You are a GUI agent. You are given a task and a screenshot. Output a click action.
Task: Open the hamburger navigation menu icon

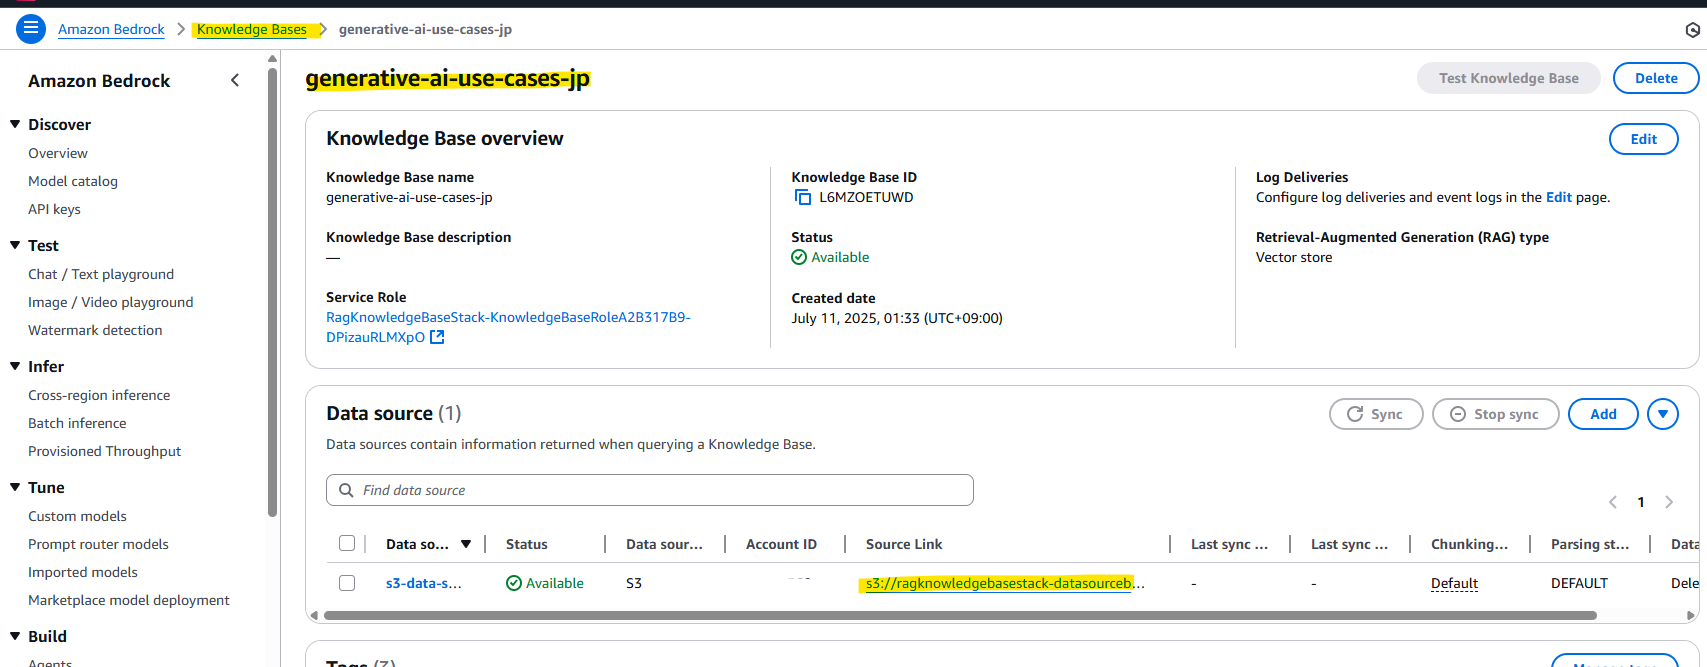pos(31,29)
